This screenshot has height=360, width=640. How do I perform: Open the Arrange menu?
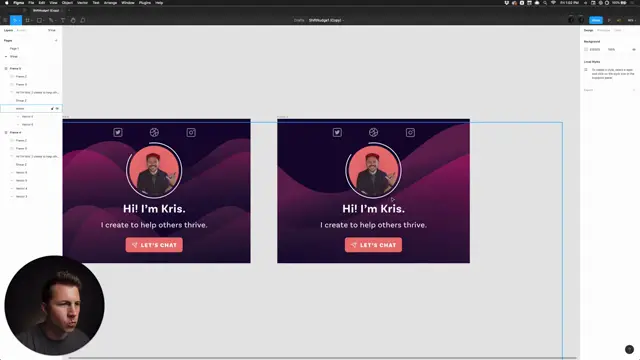point(110,3)
